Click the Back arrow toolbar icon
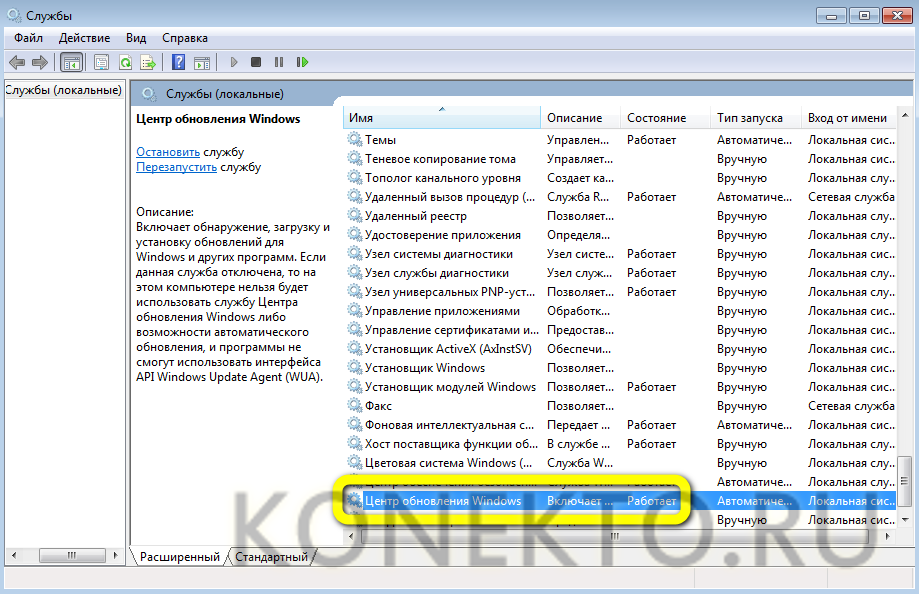The width and height of the screenshot is (919, 594). pos(17,62)
